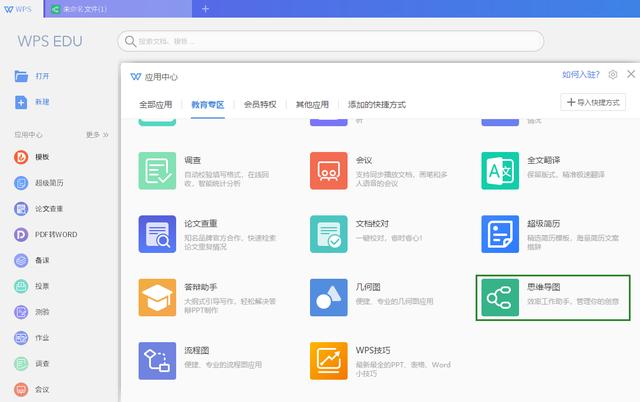This screenshot has height=402, width=640.
Task: Click the WPS logo home tab
Action: click(x=18, y=9)
